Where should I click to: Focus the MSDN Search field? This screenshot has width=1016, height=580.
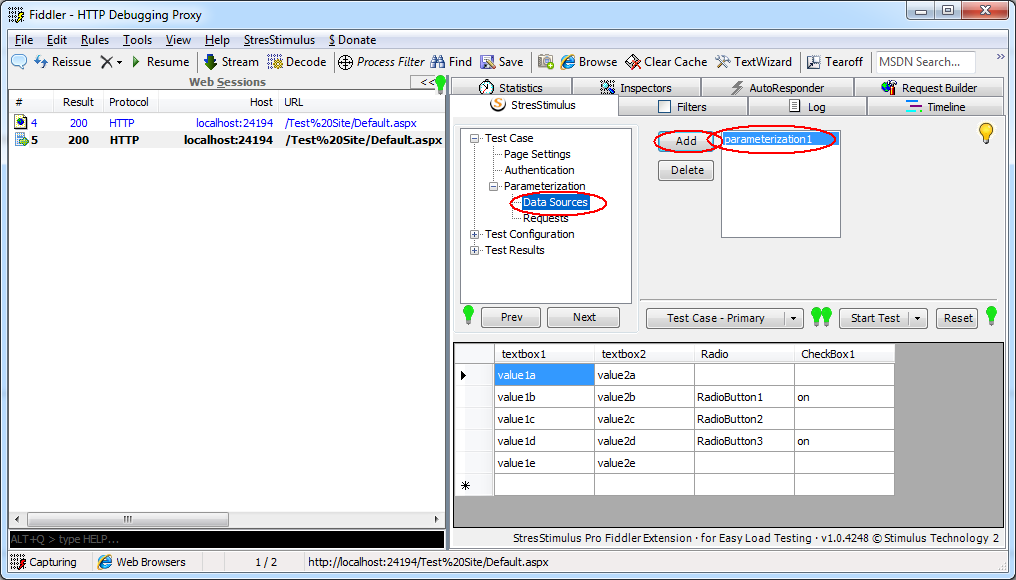(925, 62)
